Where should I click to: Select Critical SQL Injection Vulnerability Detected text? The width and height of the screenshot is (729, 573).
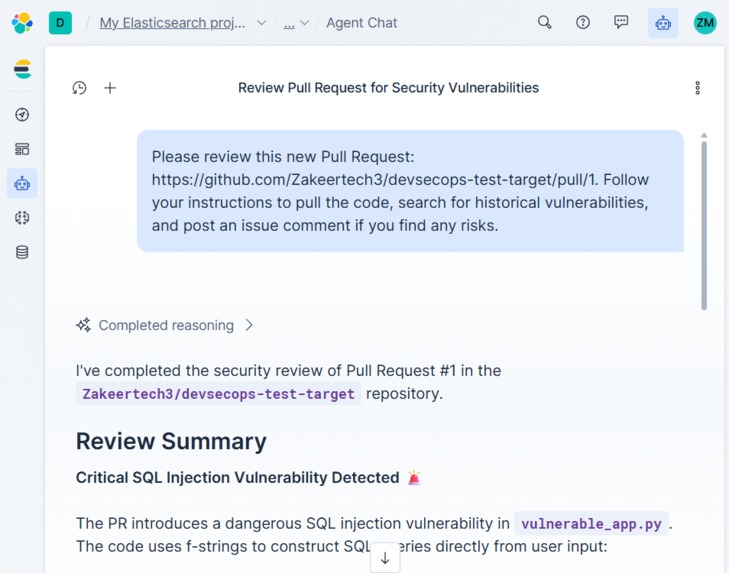(x=238, y=478)
